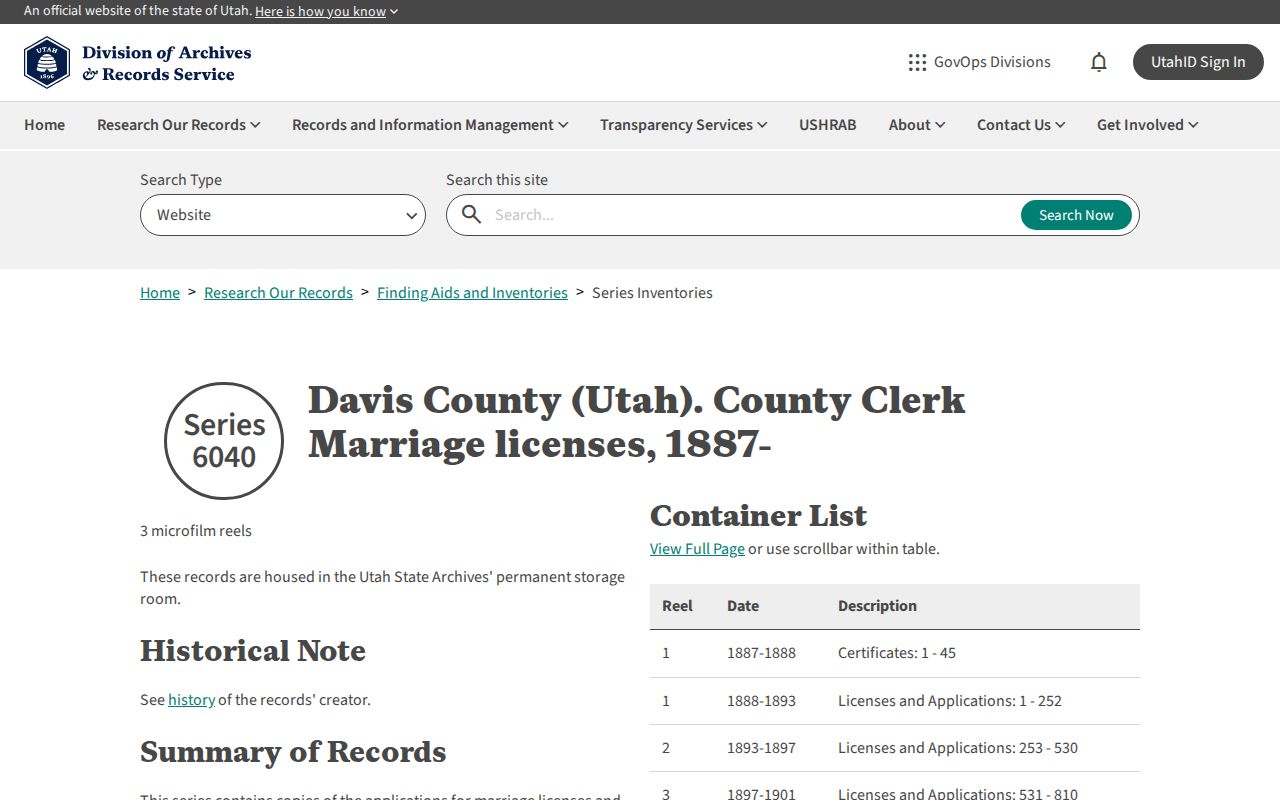
Task: Select 'Certificates: 1 - 45' cell
Action: [897, 653]
